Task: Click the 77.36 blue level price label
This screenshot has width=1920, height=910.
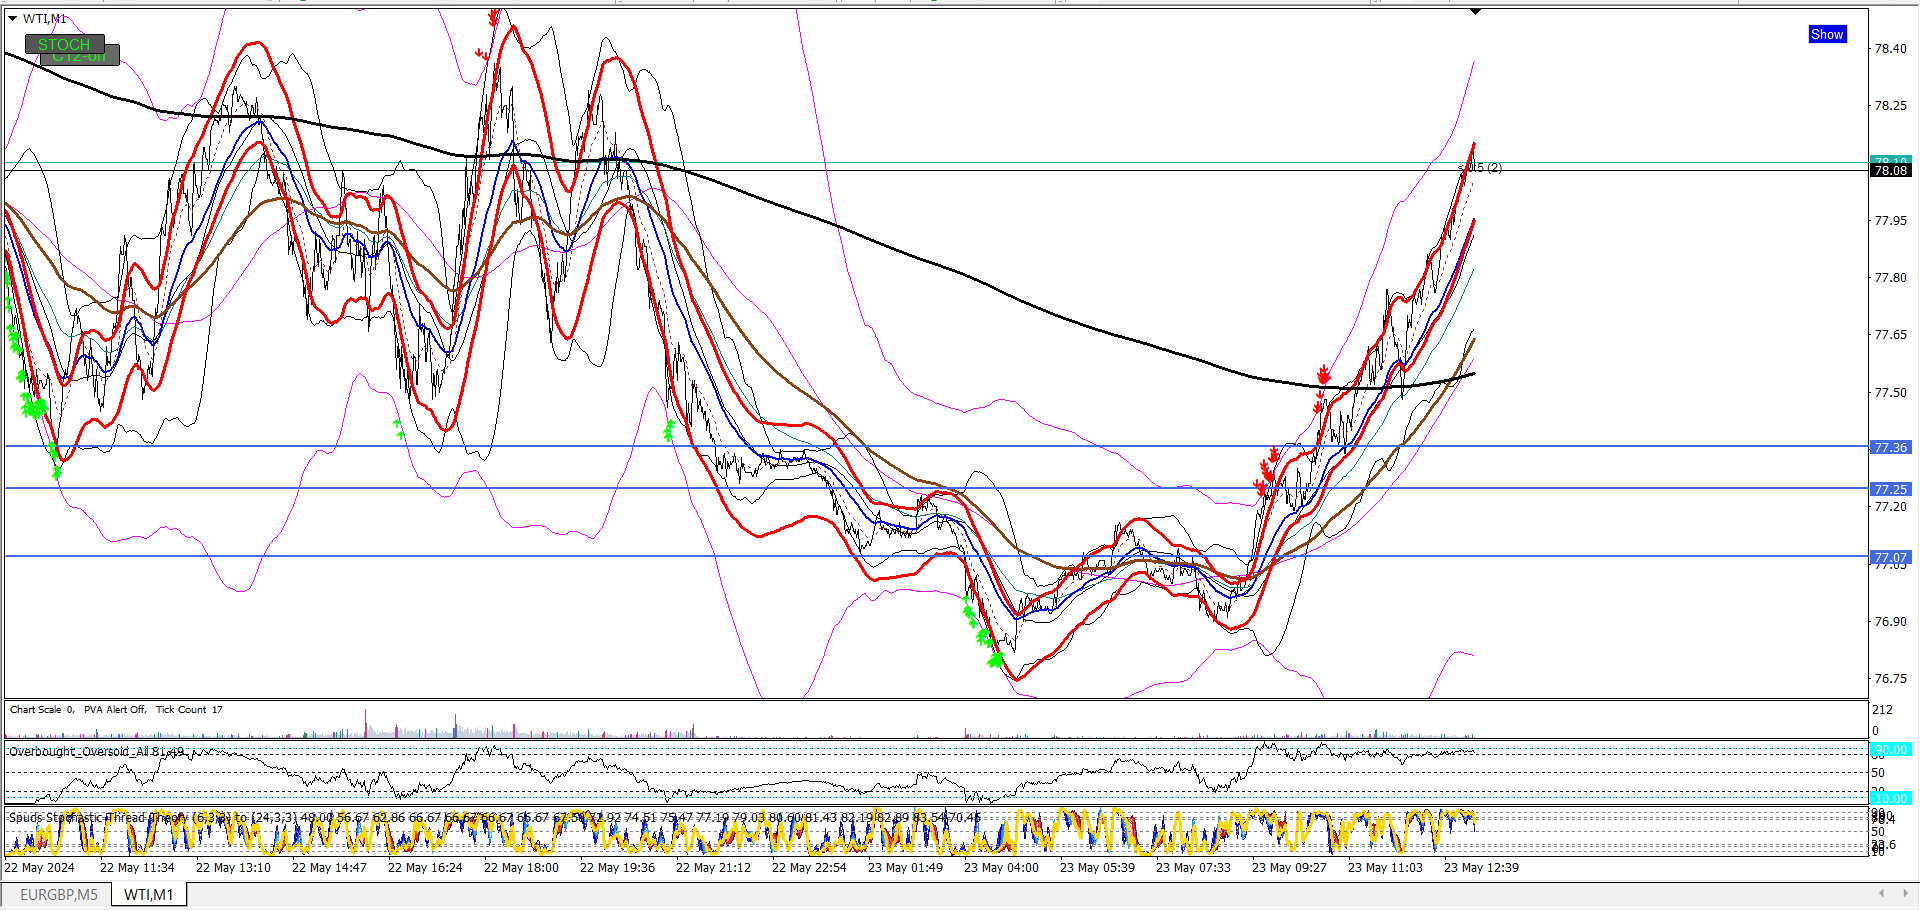Action: point(1890,447)
